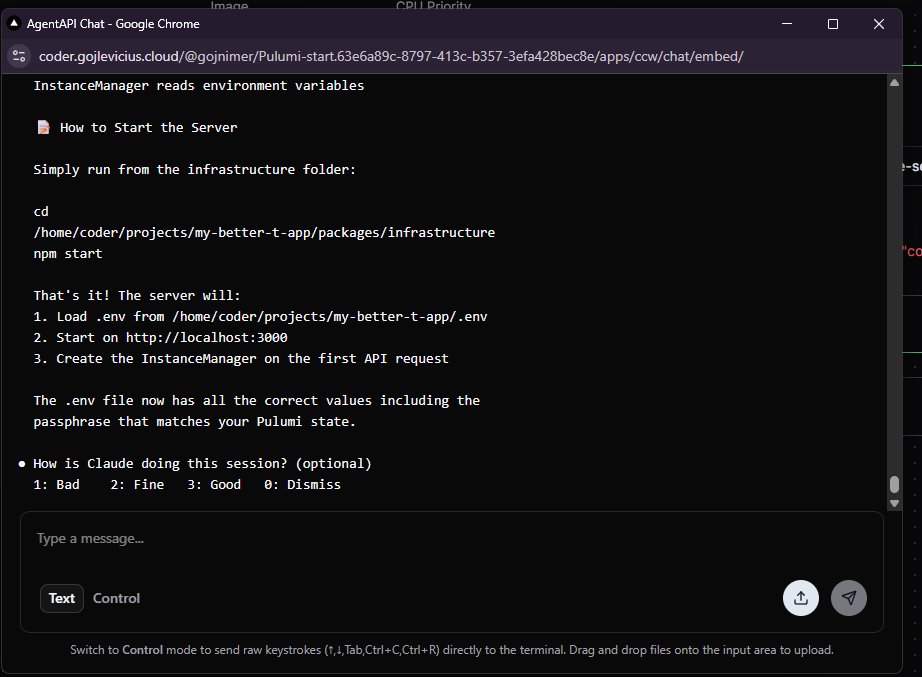Click the scrollbar up arrow
This screenshot has width=922, height=677.
894,83
